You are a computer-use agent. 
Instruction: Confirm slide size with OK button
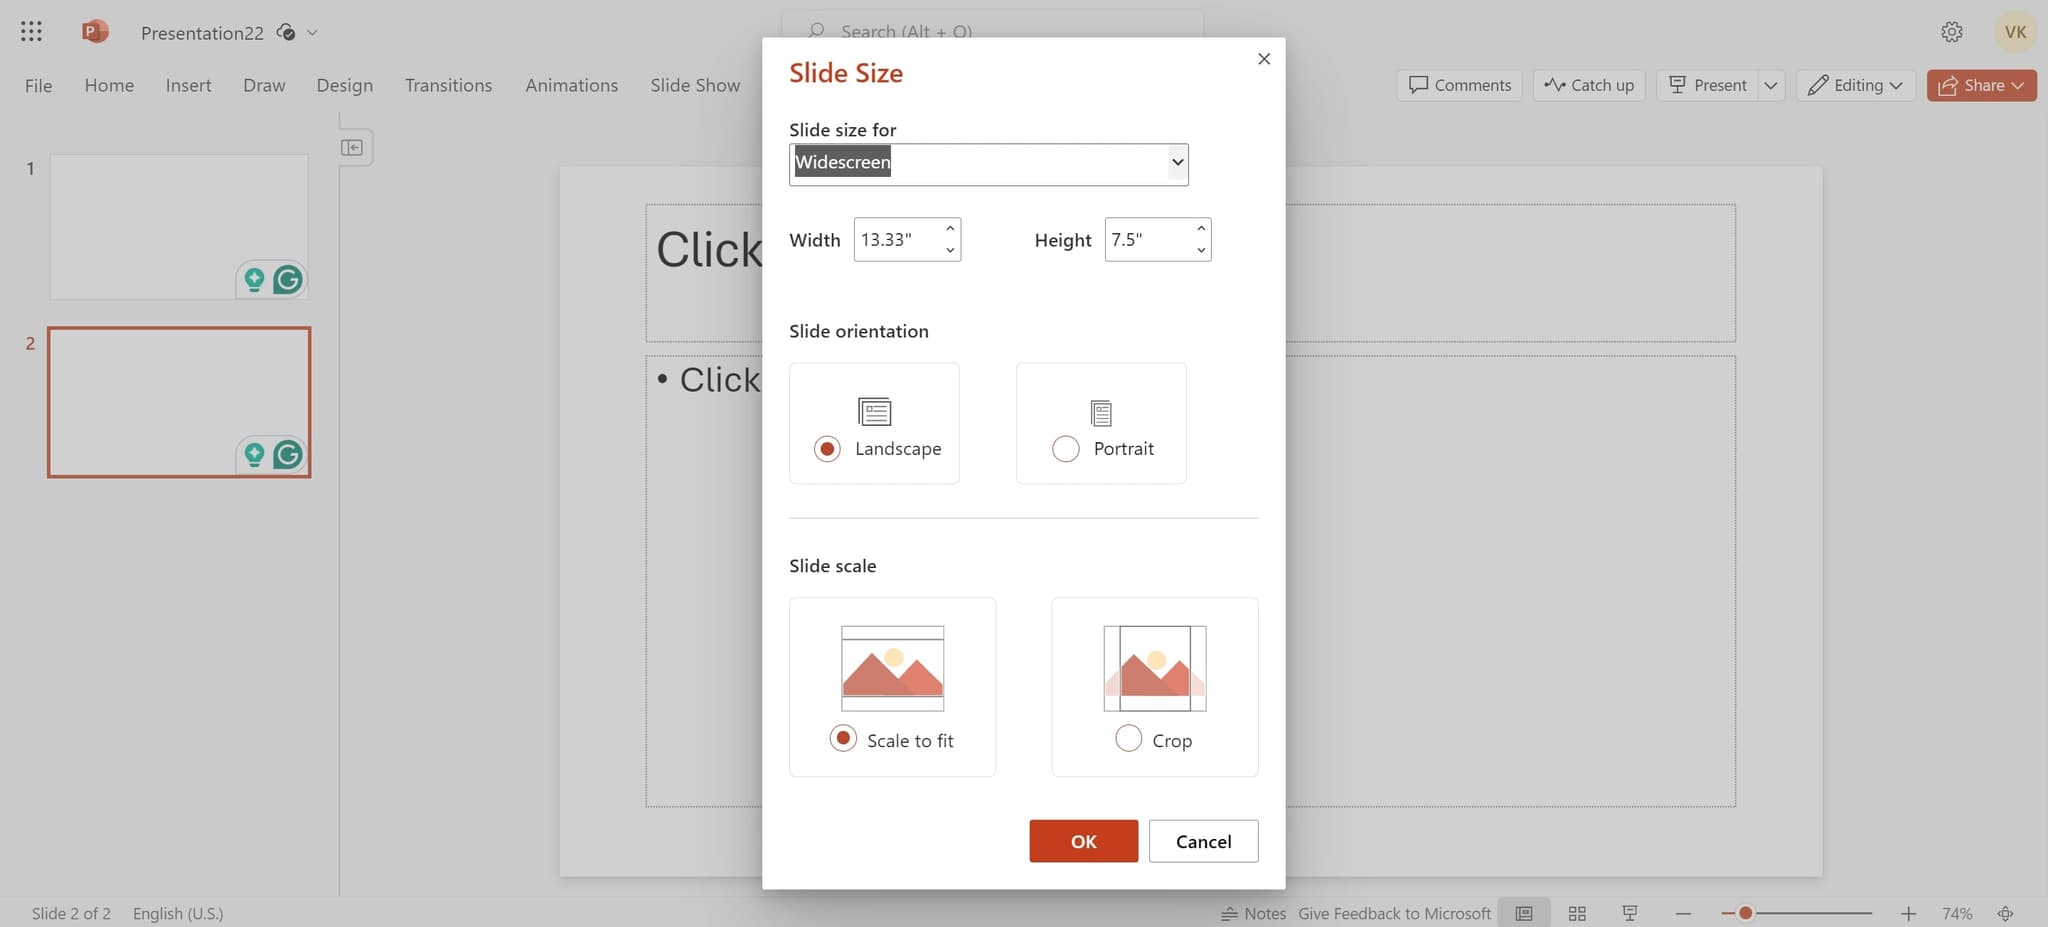1083,841
